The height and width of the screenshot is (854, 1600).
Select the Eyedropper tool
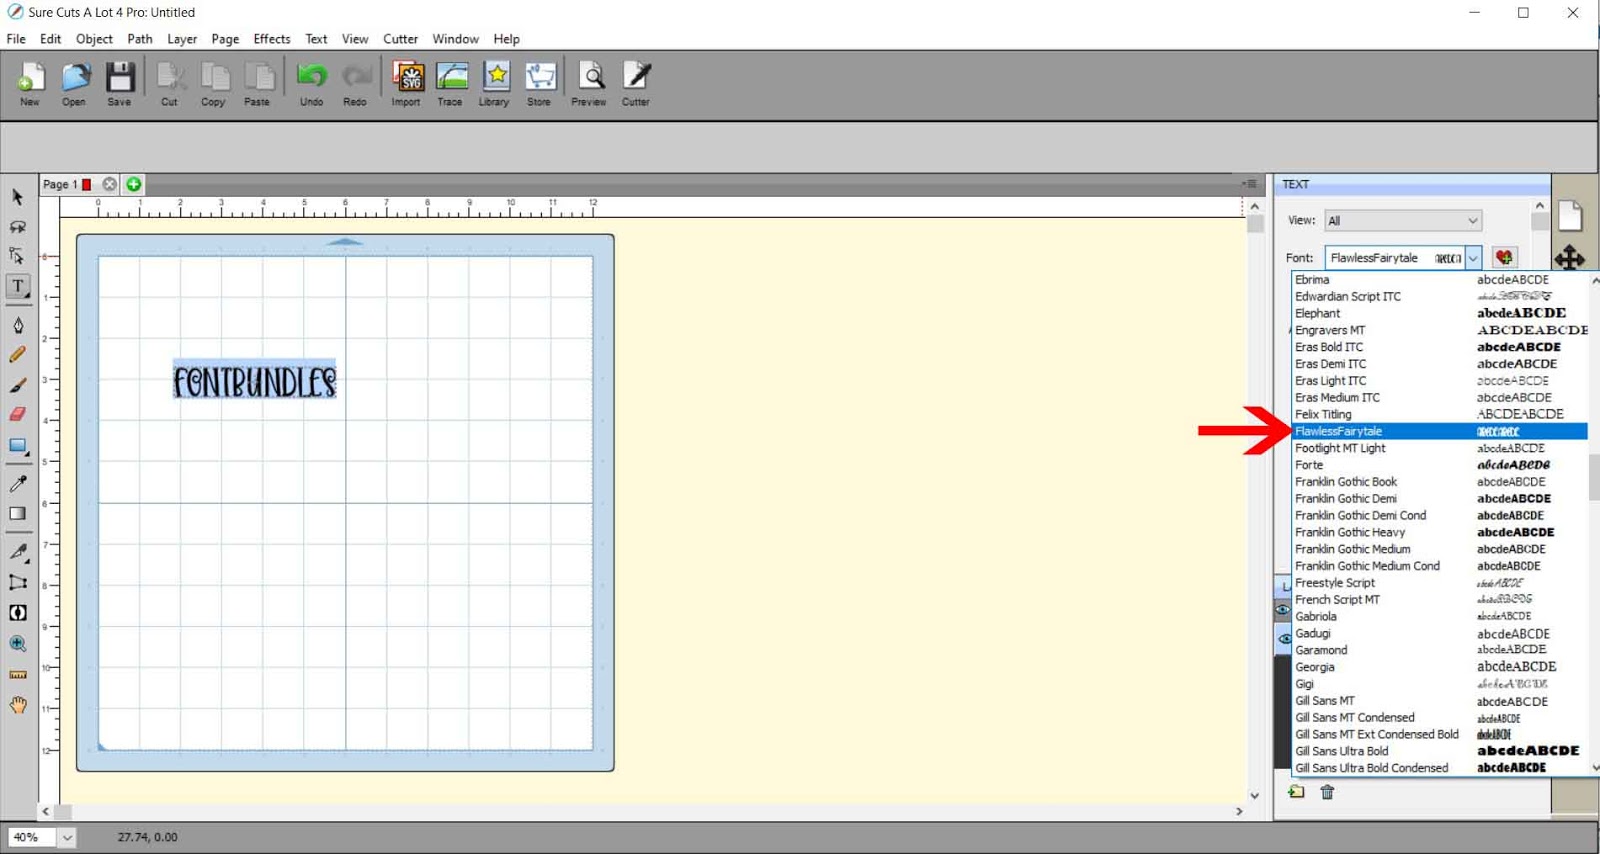[x=18, y=484]
